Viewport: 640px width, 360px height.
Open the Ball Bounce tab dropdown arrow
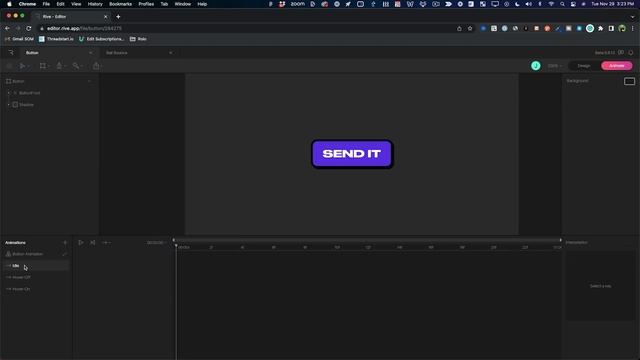click(x=170, y=53)
